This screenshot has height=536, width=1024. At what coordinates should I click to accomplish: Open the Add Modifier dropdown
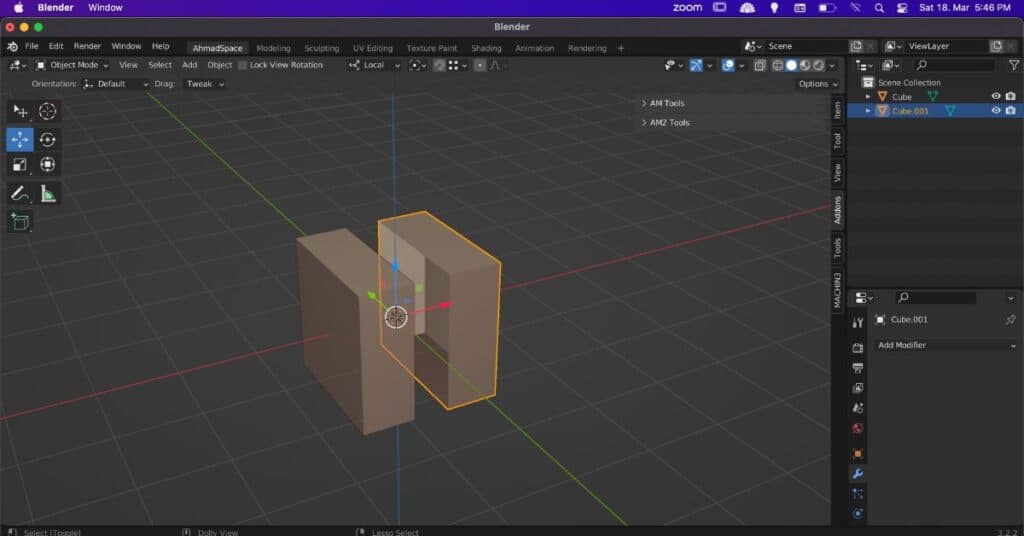tap(945, 345)
